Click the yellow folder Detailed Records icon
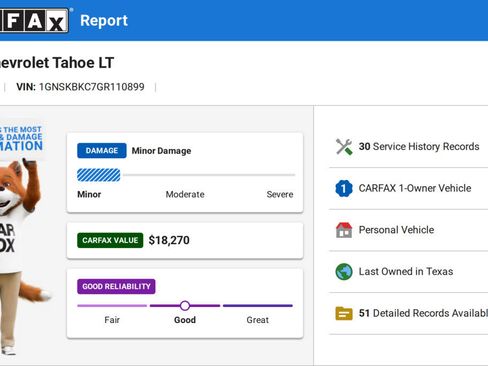This screenshot has width=488, height=366. point(344,313)
